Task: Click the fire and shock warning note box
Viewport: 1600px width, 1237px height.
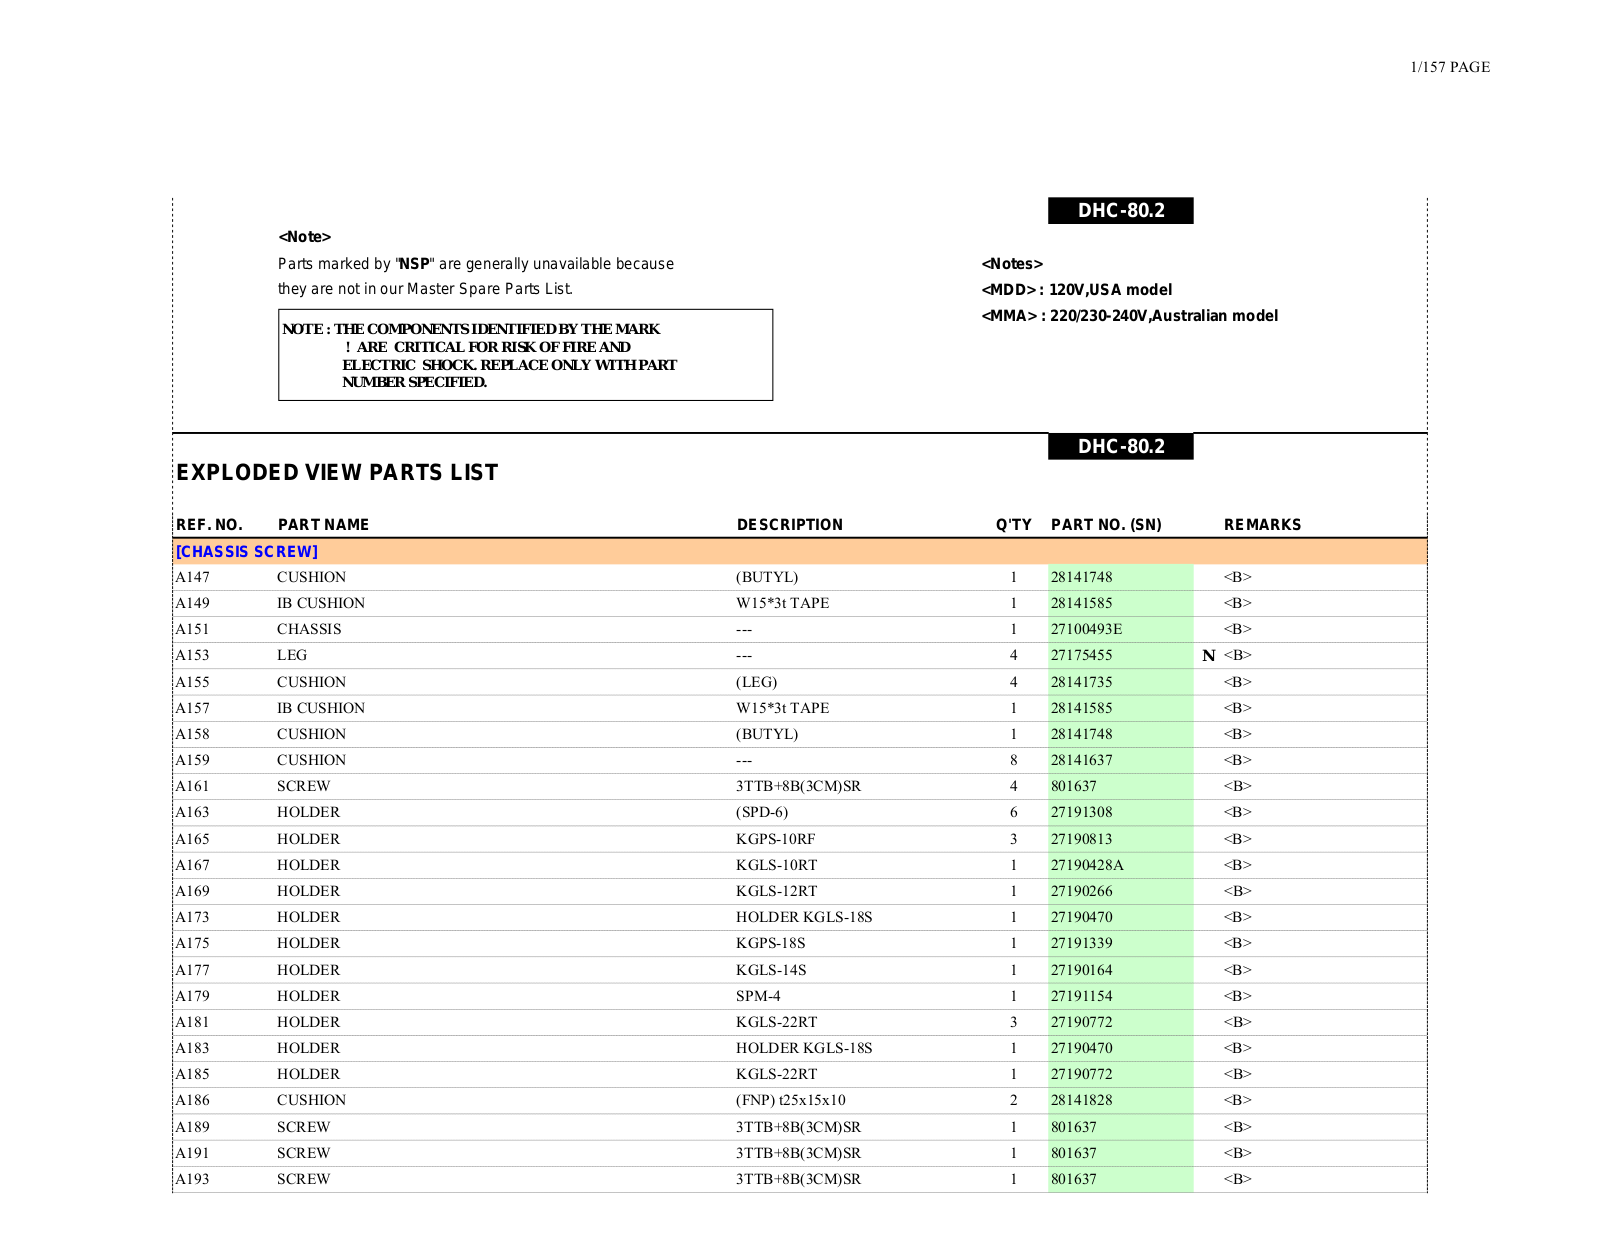Action: [525, 355]
